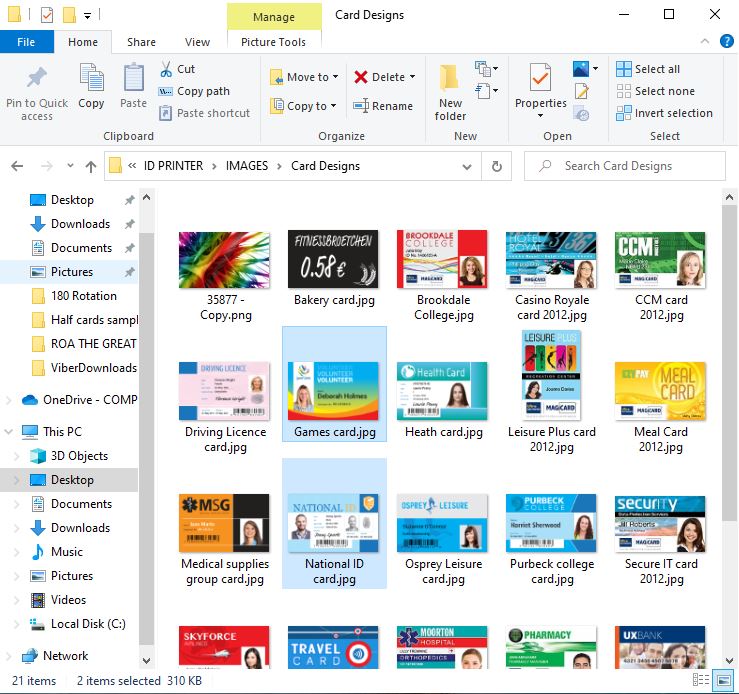Click the Cut scissors icon
Screen dimensions: 739x694
[x=166, y=69]
